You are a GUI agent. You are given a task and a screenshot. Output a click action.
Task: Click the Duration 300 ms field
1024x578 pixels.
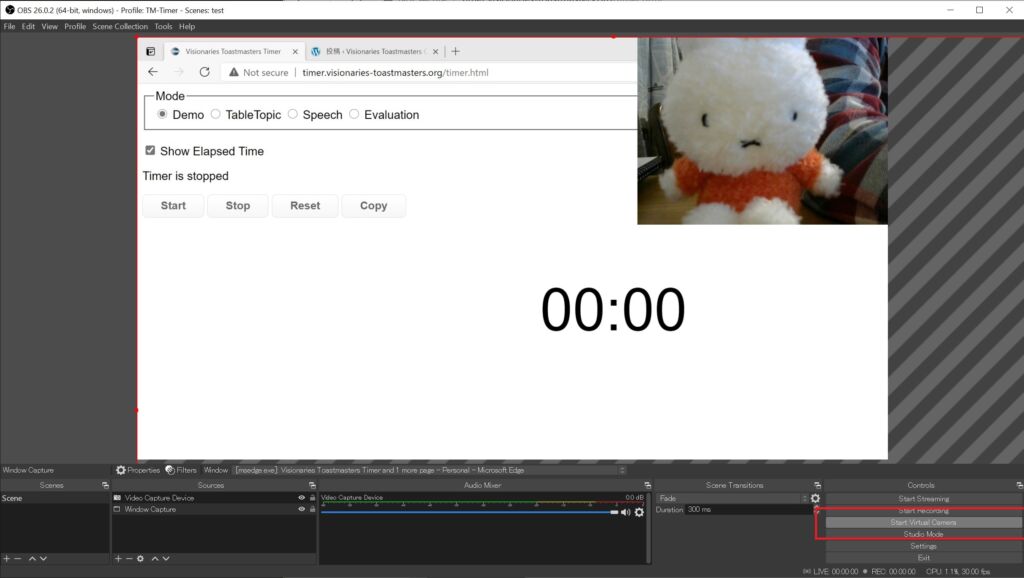748,509
